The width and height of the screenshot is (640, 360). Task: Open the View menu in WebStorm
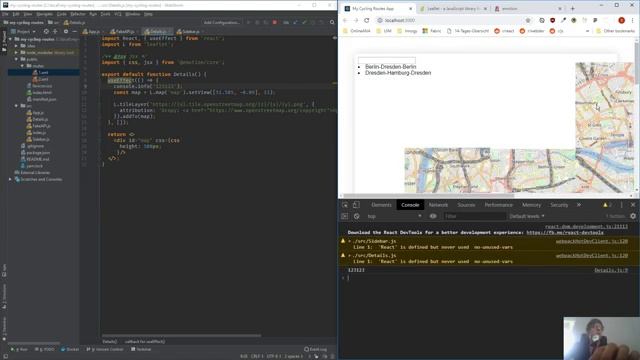[x=28, y=14]
